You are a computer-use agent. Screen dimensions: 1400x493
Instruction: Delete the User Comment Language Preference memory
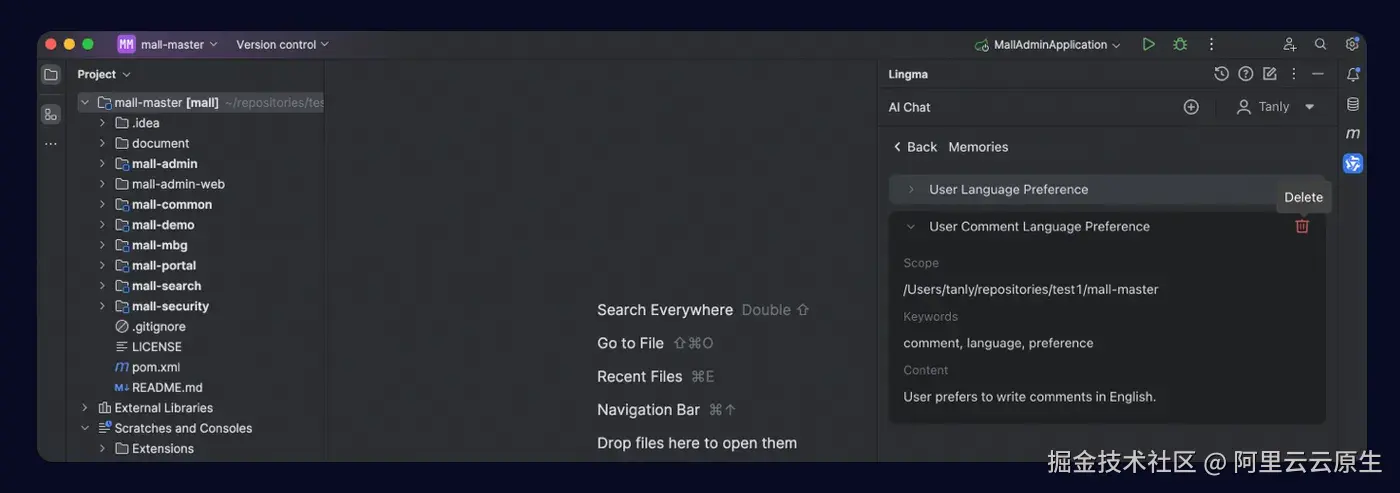click(x=1301, y=227)
